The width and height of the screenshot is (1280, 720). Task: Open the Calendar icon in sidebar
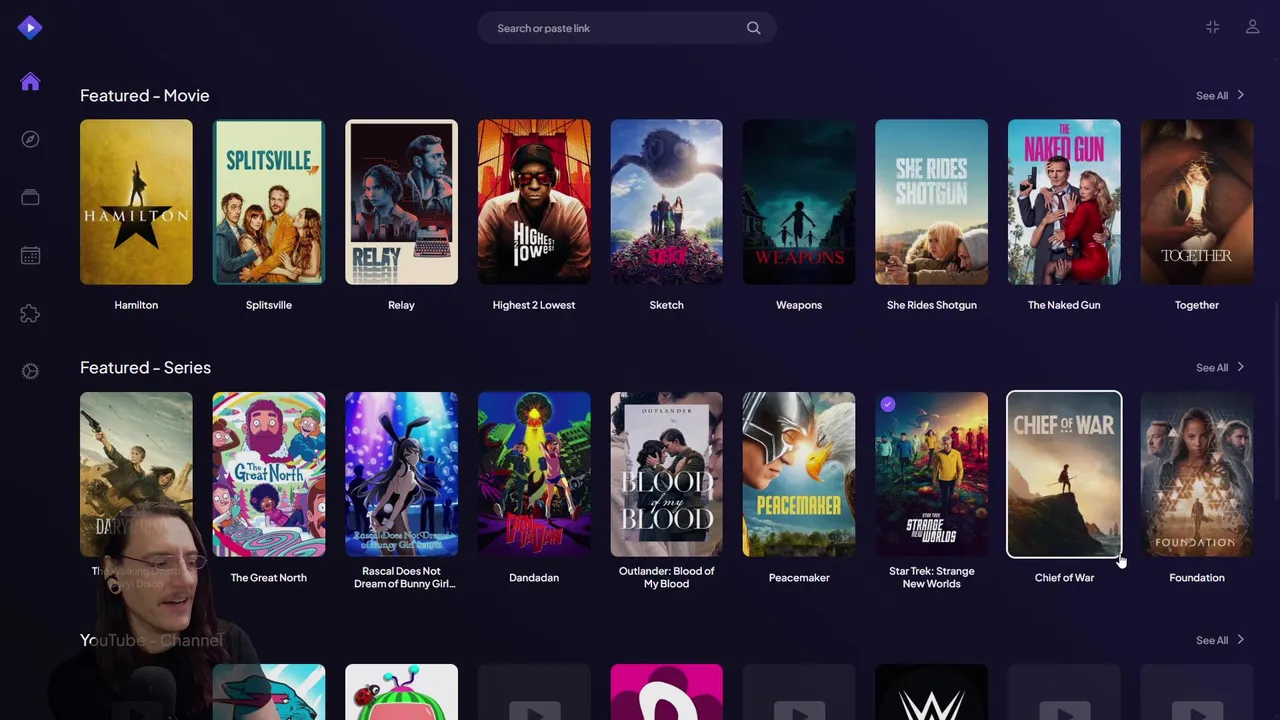tap(30, 256)
